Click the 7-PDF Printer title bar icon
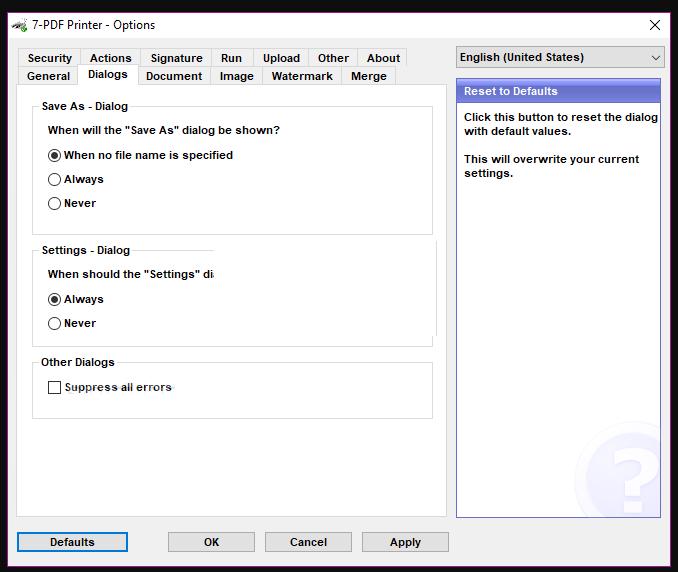678x572 pixels. tap(19, 25)
